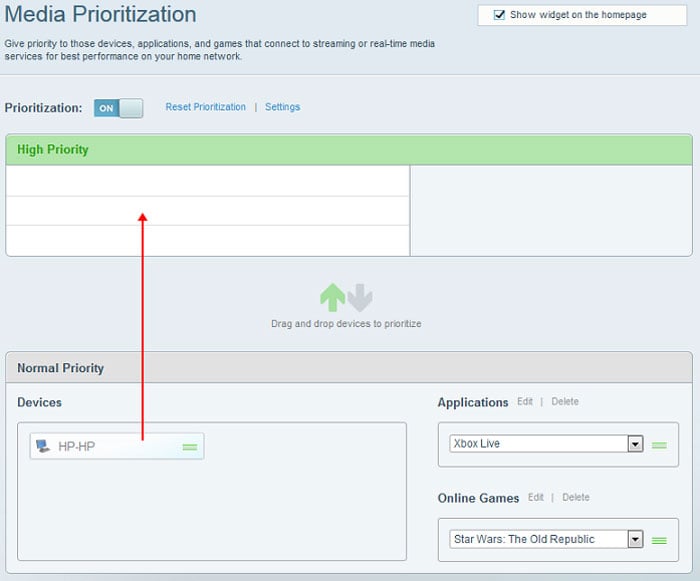This screenshot has width=700, height=581.
Task: Open the Settings link next to Reset Prioritization
Action: click(282, 107)
